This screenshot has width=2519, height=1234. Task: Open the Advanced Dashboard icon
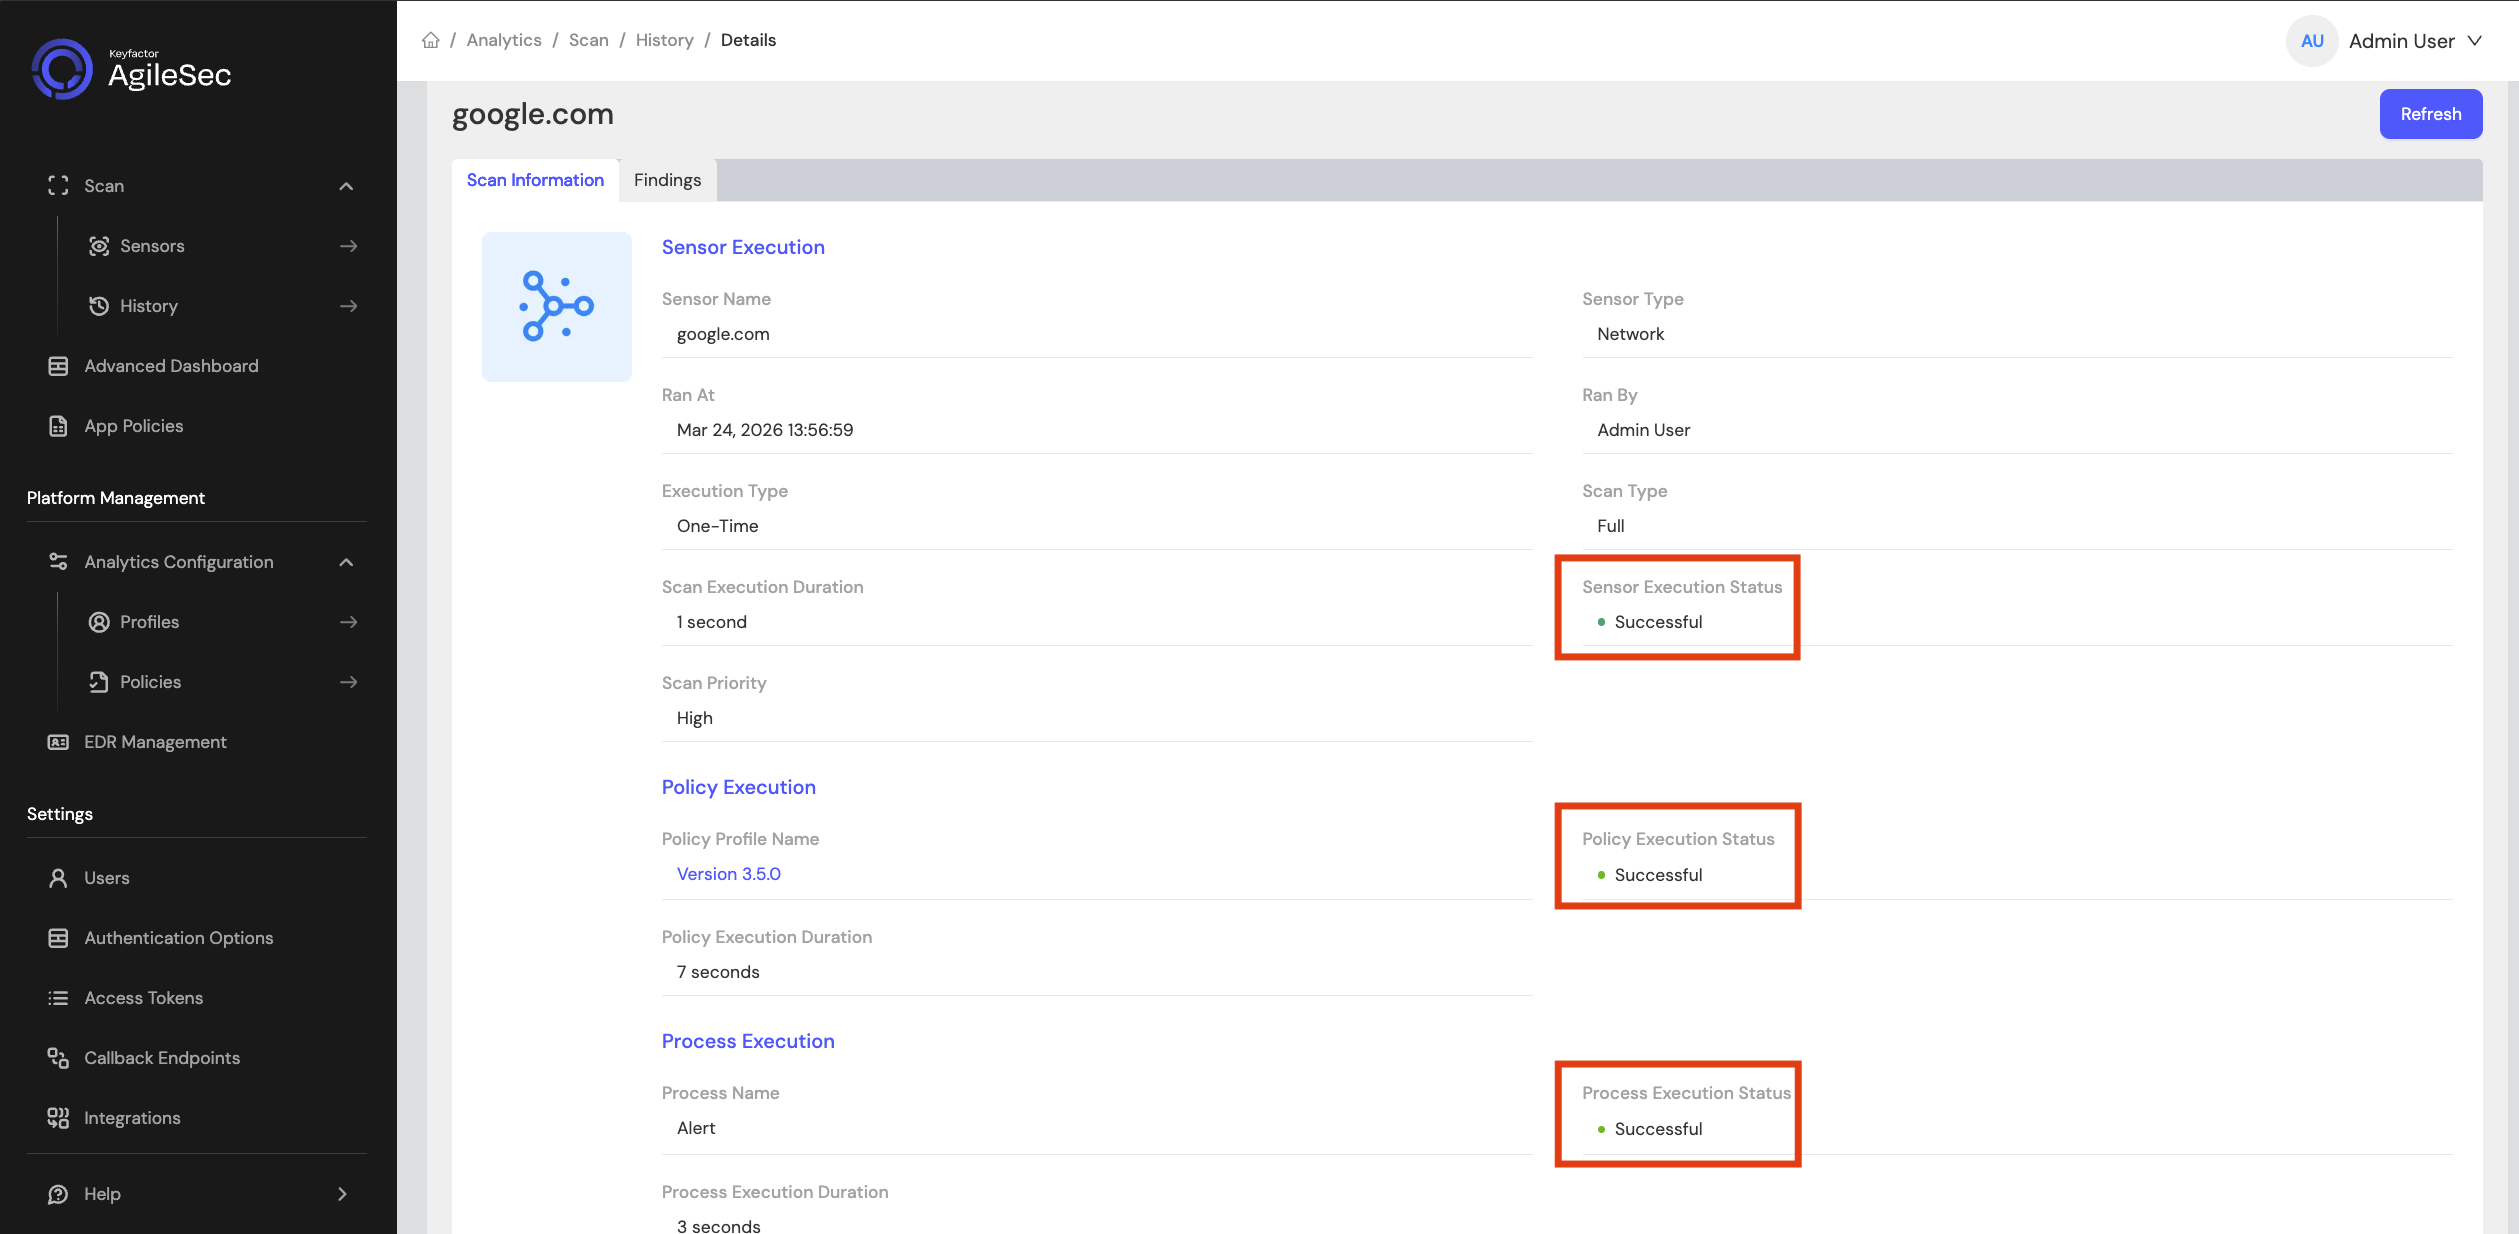[x=58, y=366]
